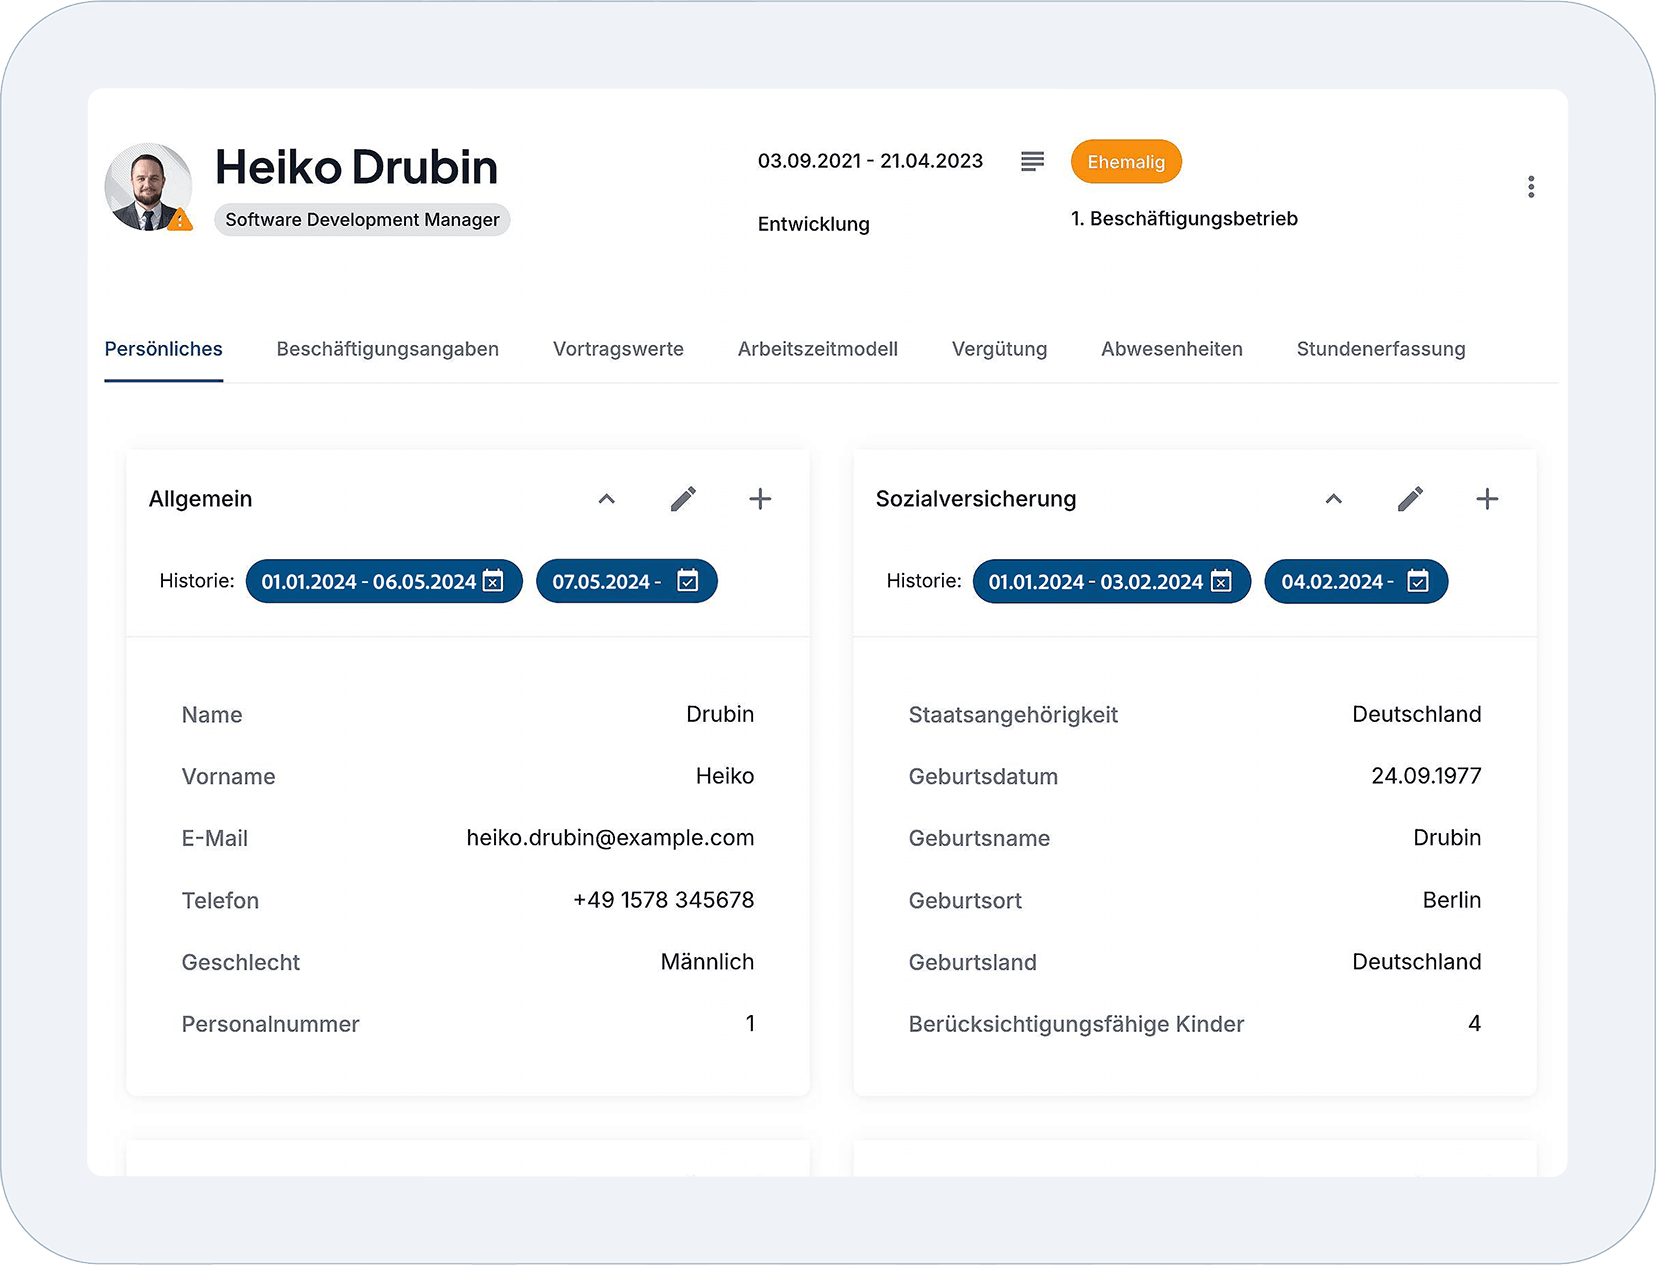Screen dimensions: 1656x1265
Task: Switch to the Beschäftigungsangaben tab
Action: 387,349
